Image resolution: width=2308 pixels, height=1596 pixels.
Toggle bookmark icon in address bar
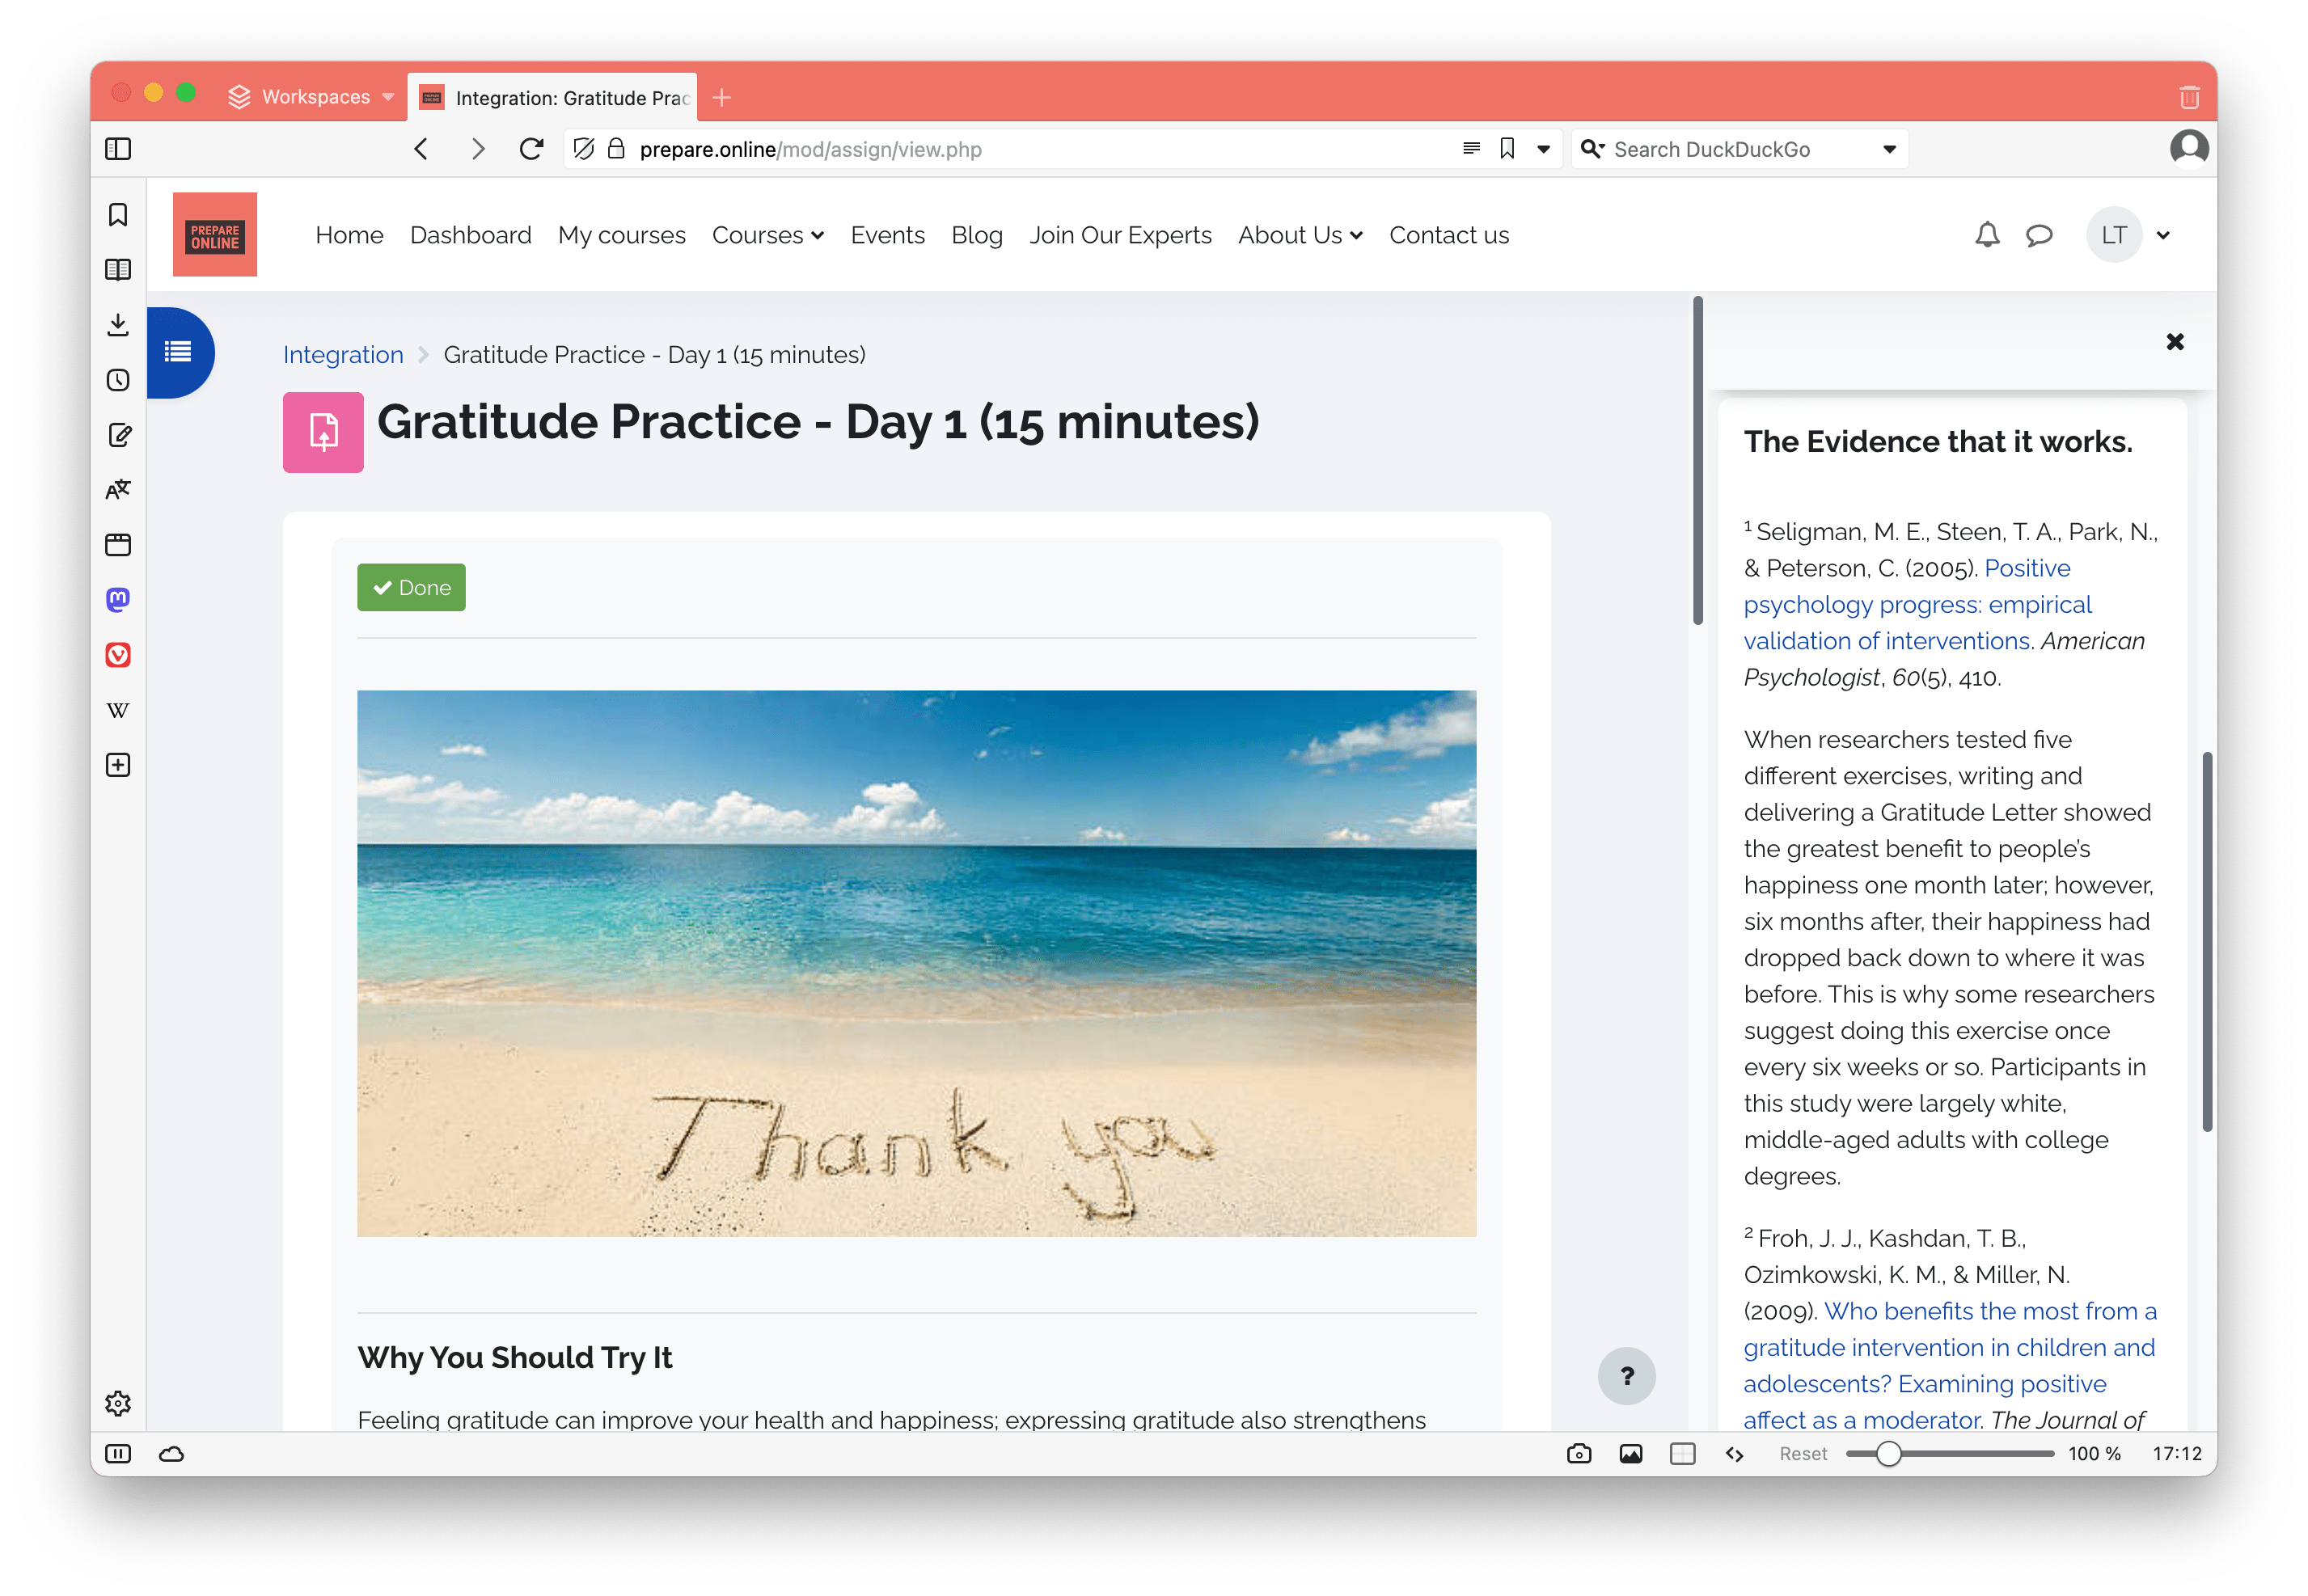click(1505, 147)
